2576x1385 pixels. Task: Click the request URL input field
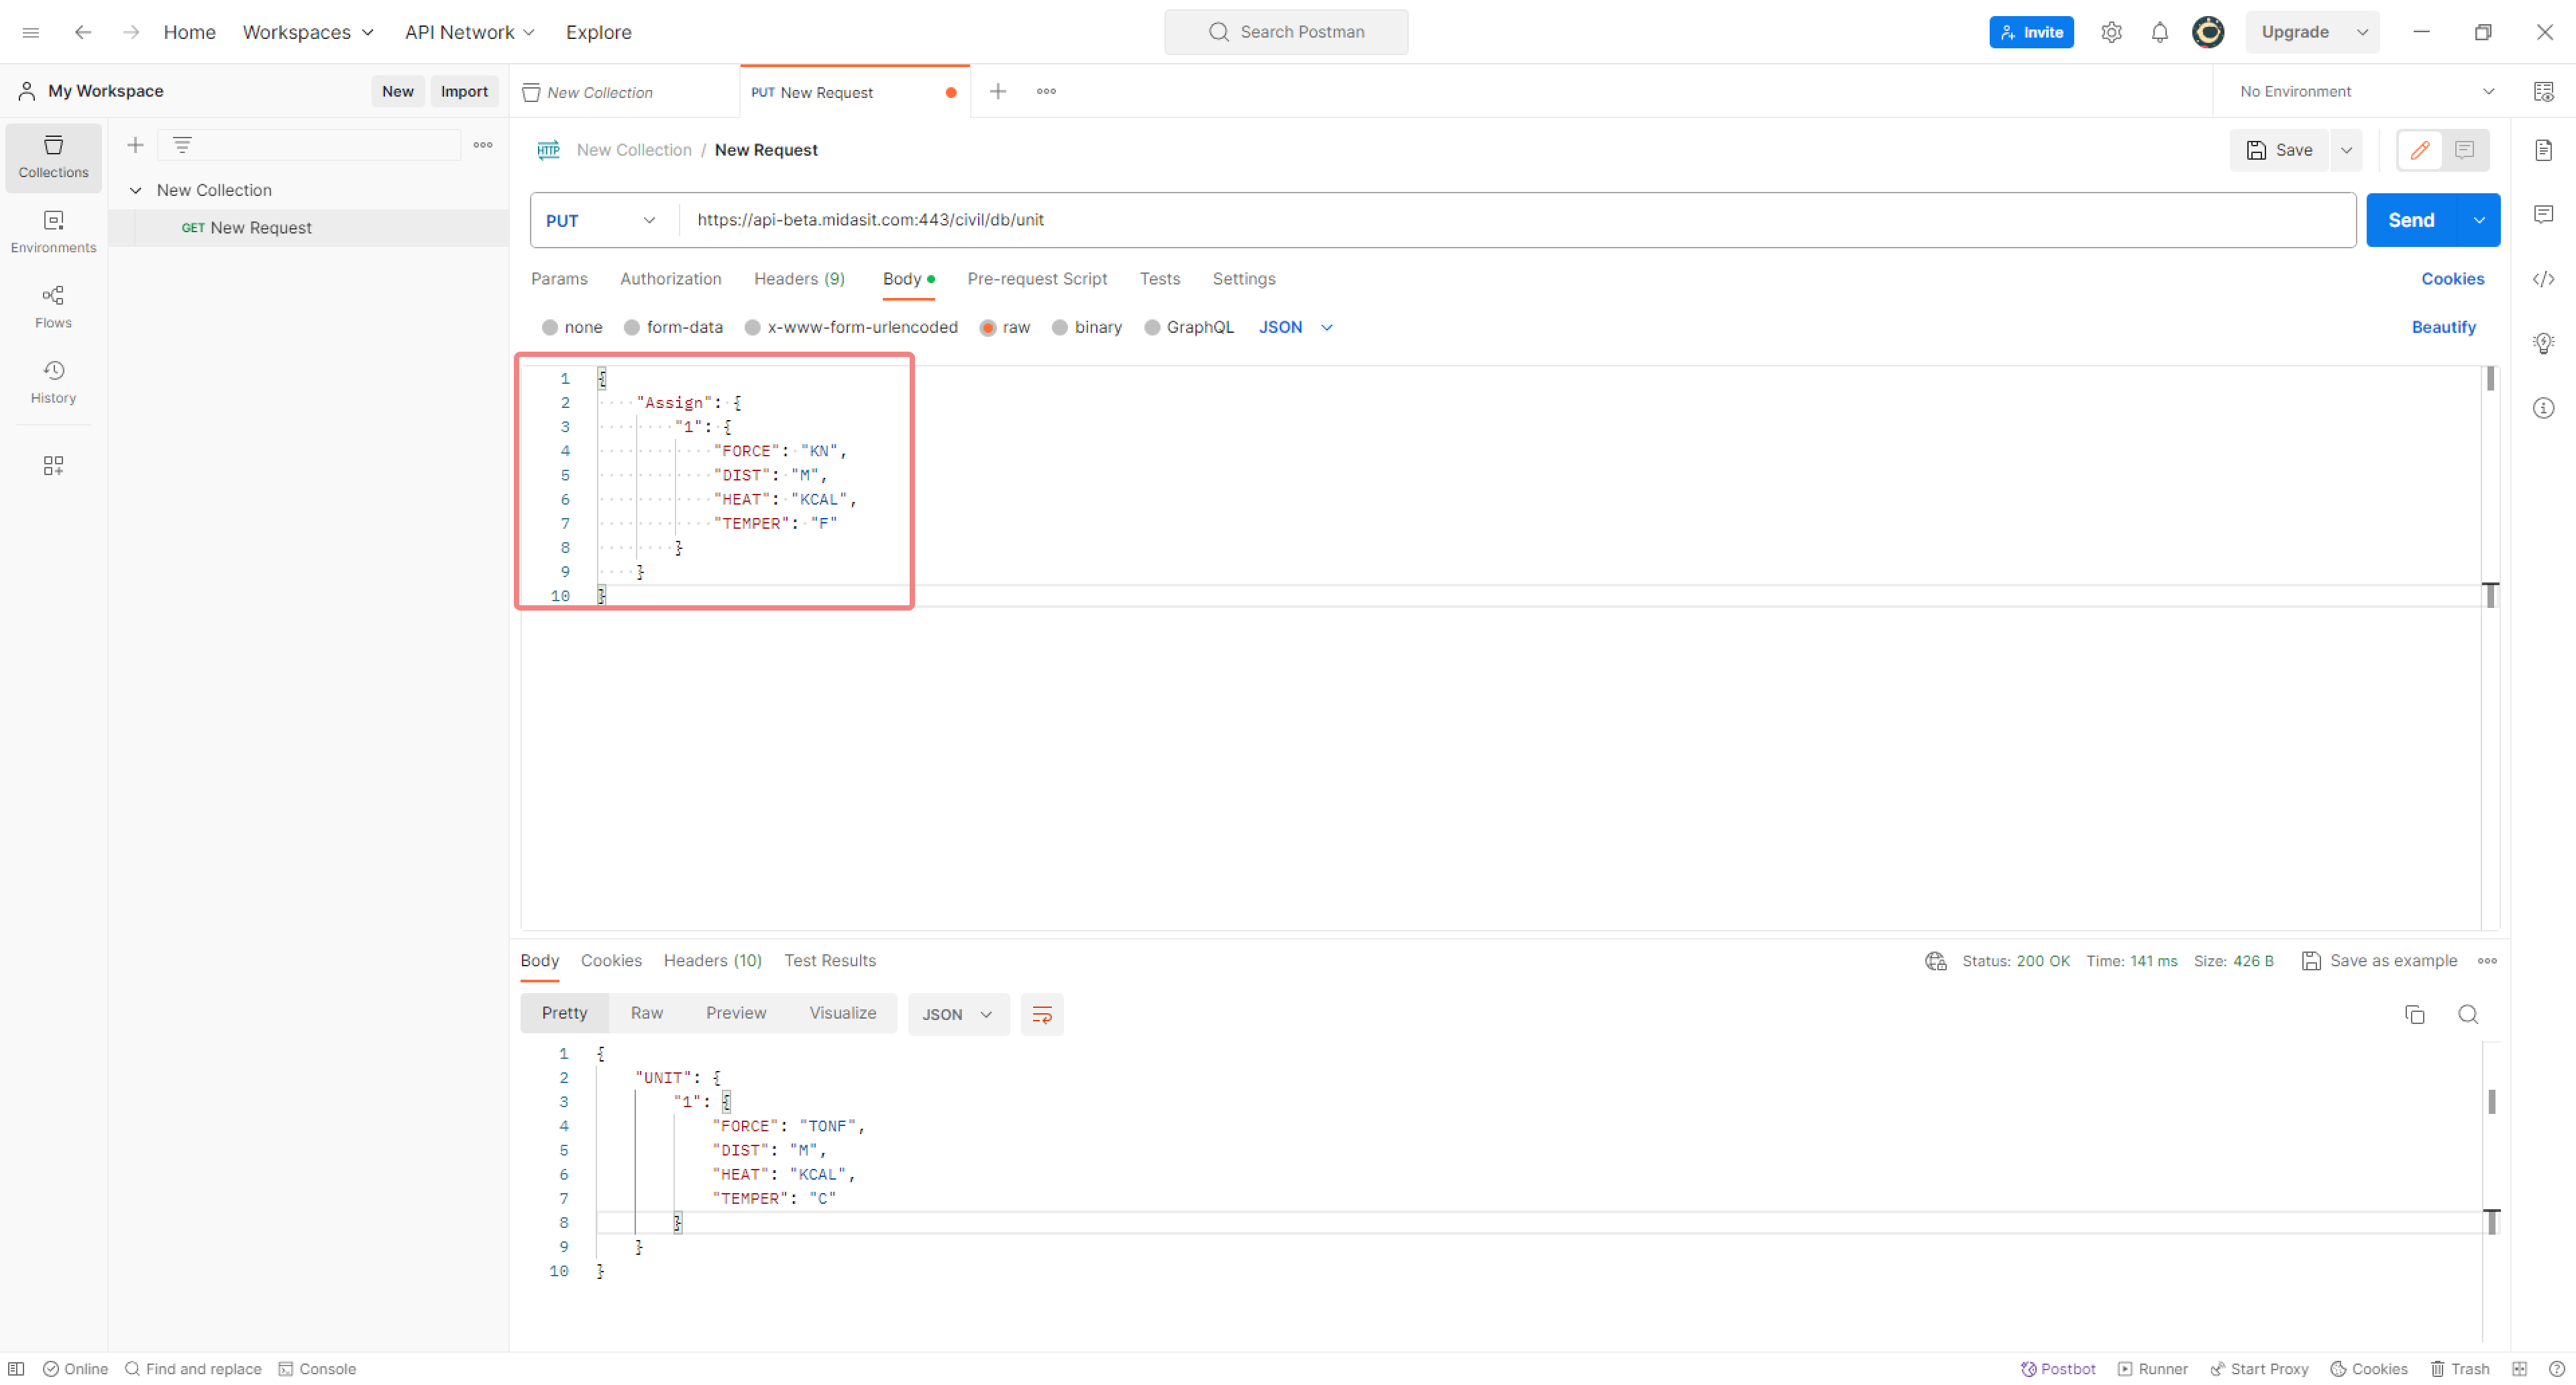(x=1516, y=220)
